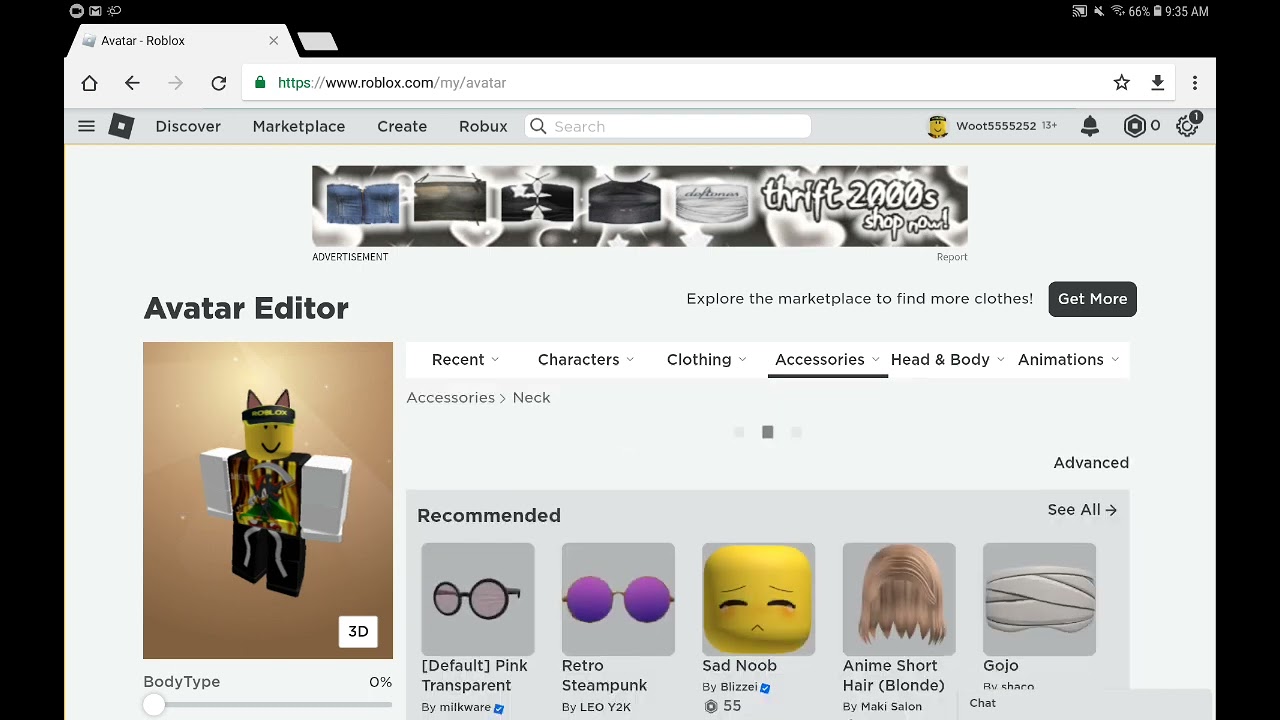Select the Gojo blindfold thumbnail
This screenshot has height=720, width=1280.
[x=1039, y=599]
